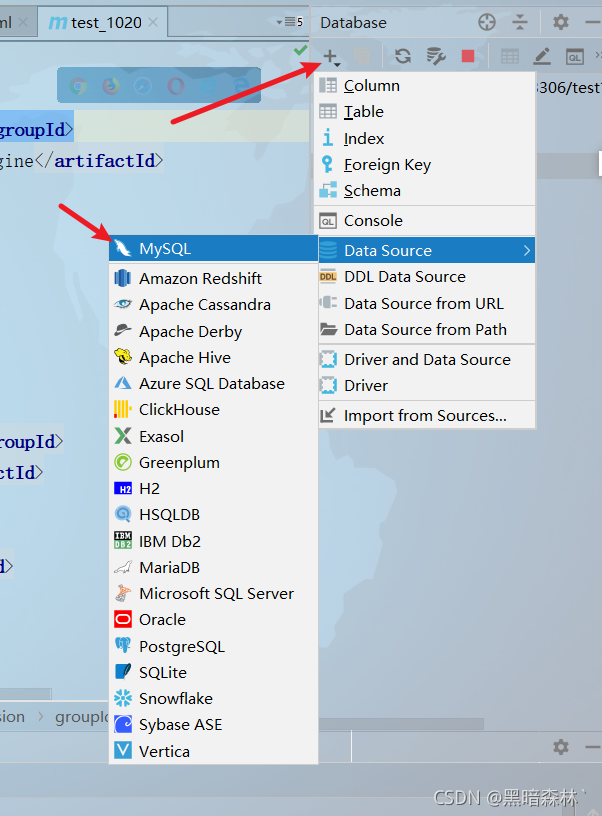
Task: Select IBM Db2 data source
Action: point(213,541)
